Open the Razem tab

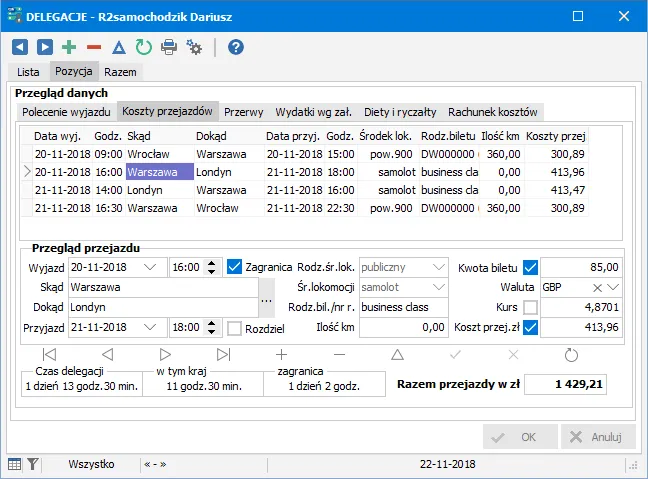121,72
